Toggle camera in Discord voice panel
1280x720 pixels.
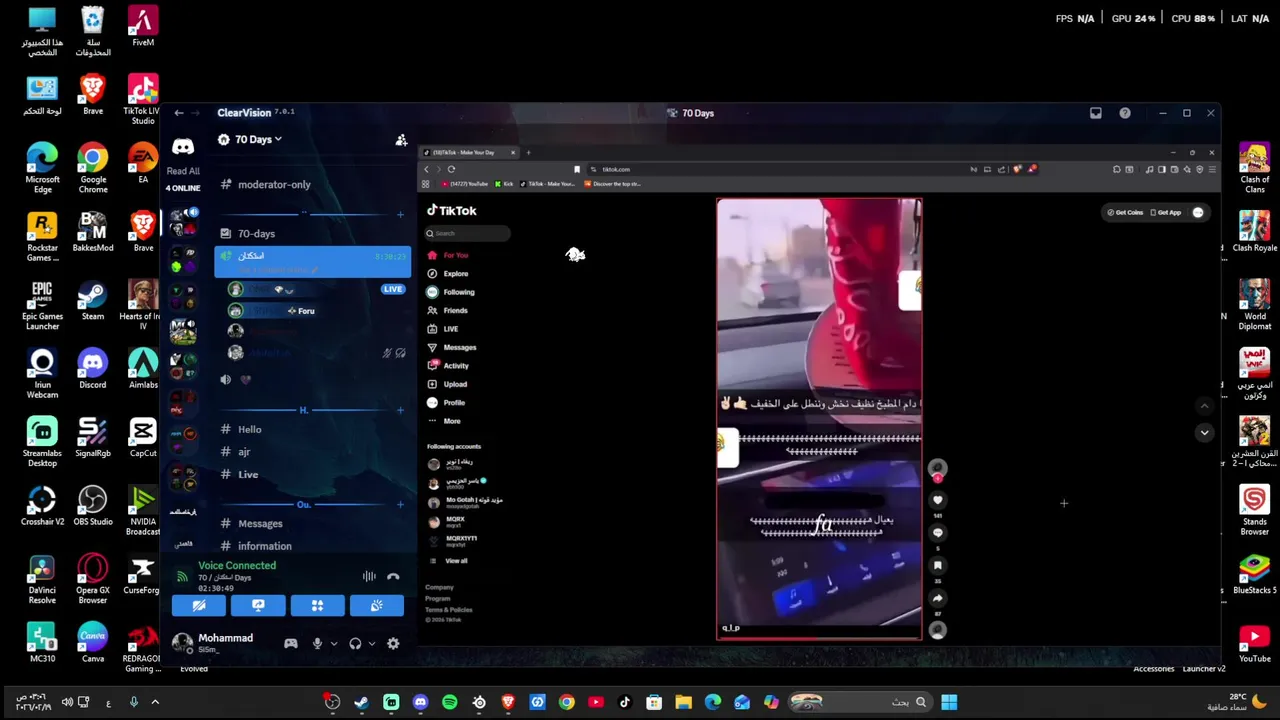click(x=199, y=605)
